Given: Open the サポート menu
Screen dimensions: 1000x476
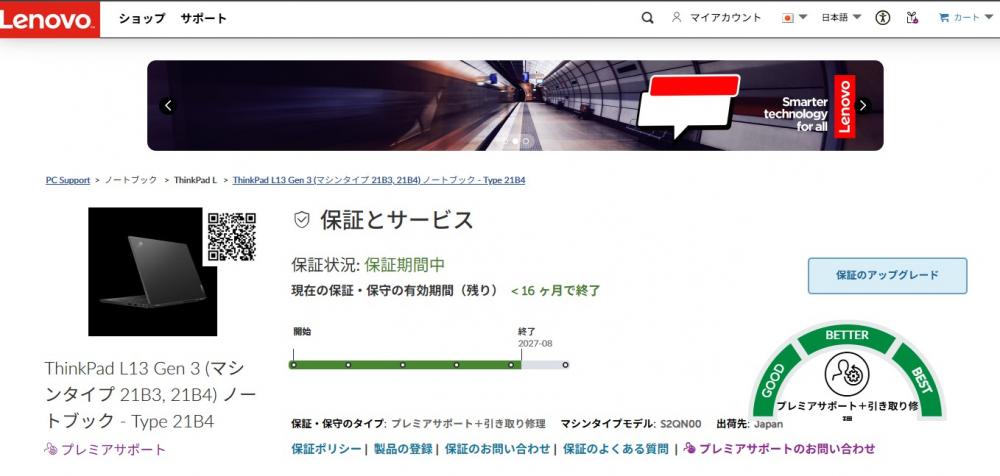Looking at the screenshot, I should [203, 19].
